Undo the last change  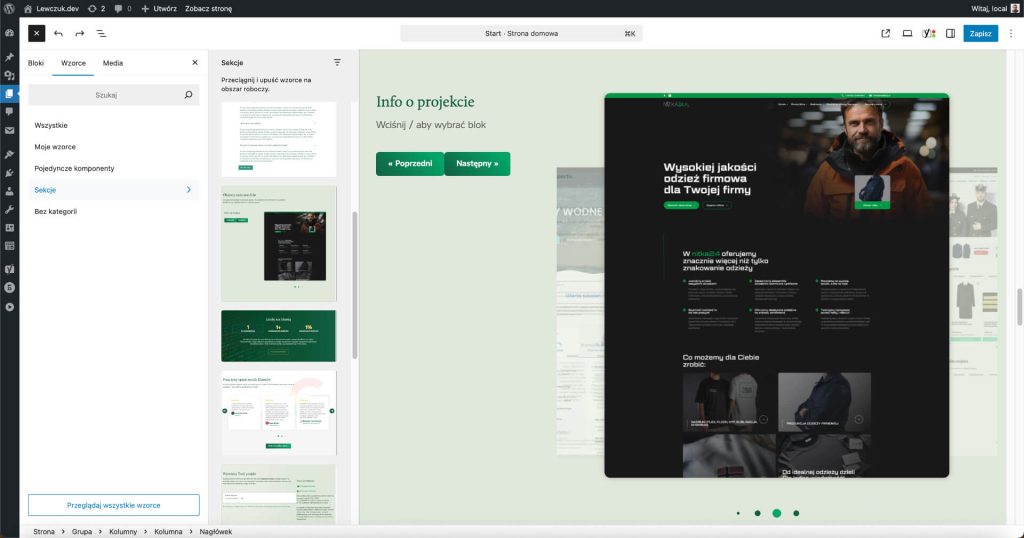click(x=59, y=33)
